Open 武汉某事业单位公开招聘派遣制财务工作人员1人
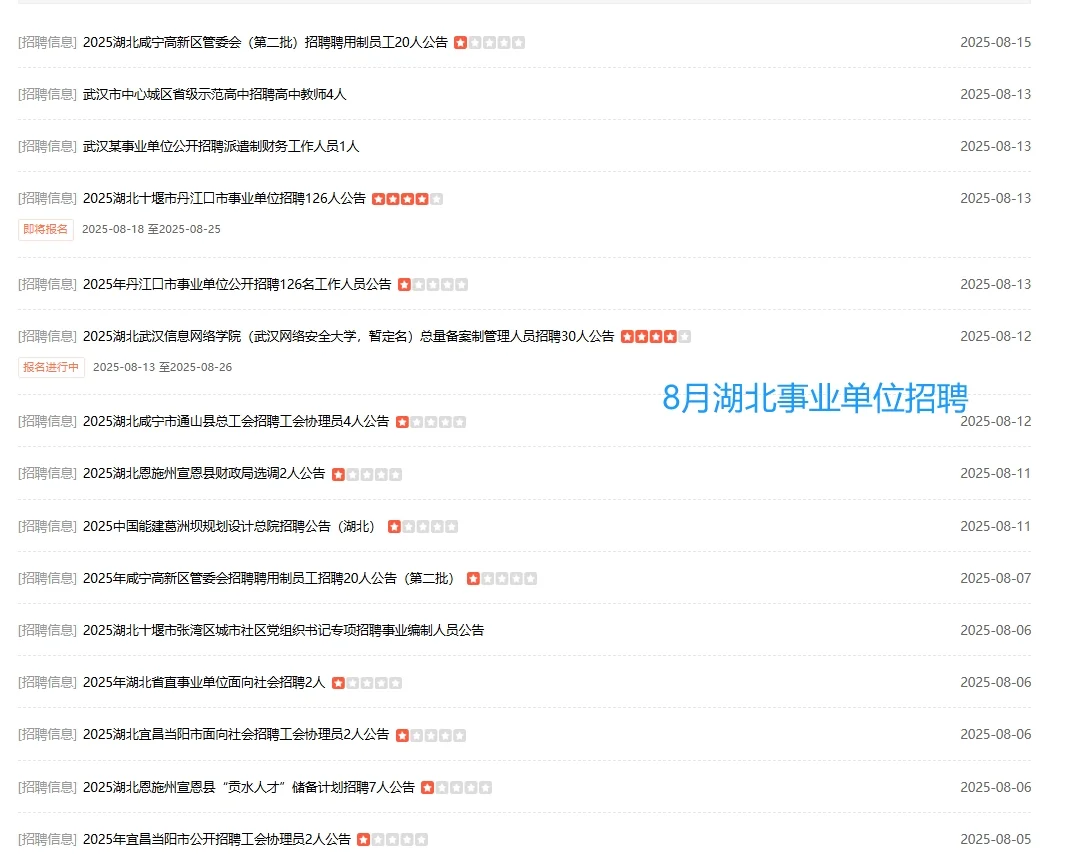 [220, 146]
